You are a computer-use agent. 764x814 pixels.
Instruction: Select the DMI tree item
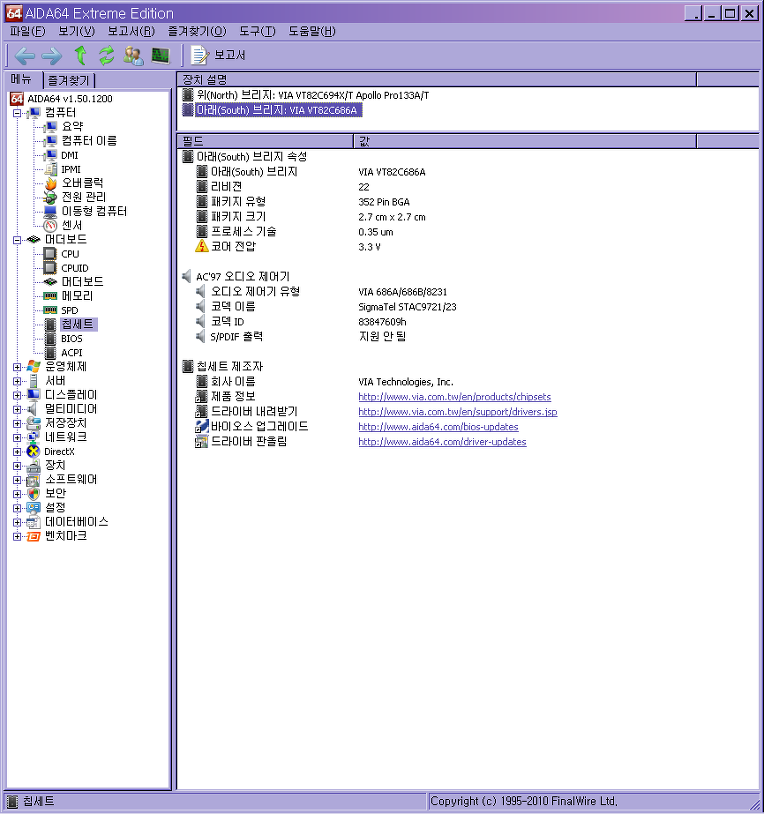pos(70,155)
